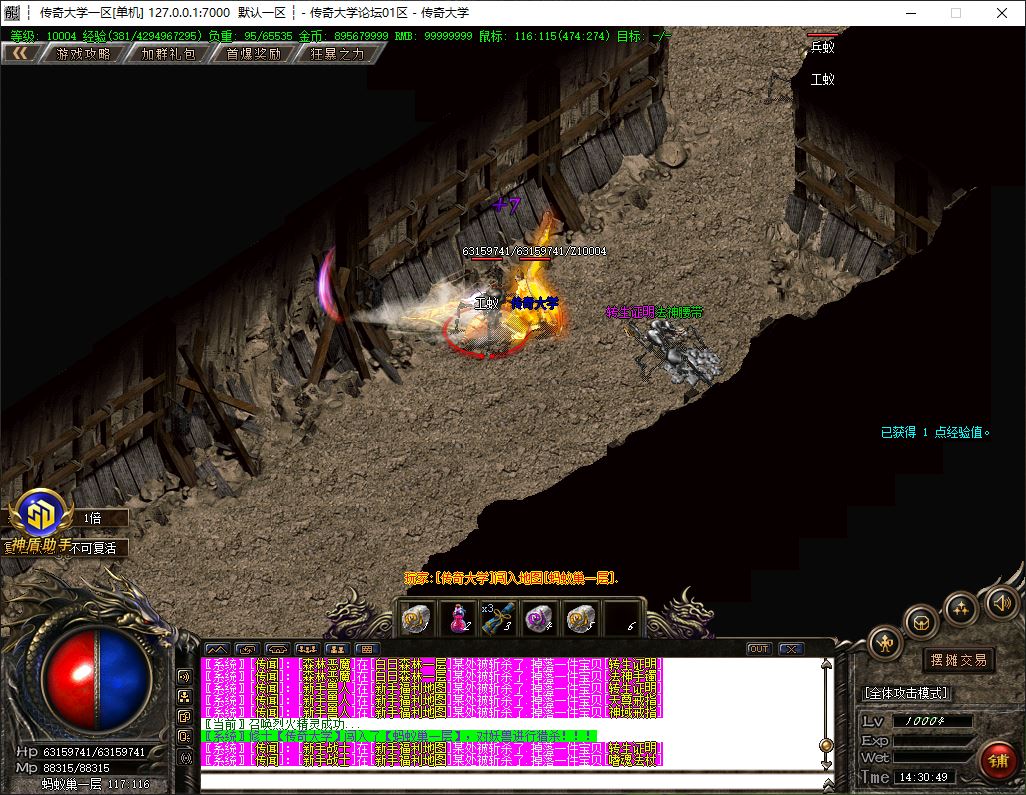Select empty quick slot 6
This screenshot has height=795, width=1026.
tap(621, 619)
